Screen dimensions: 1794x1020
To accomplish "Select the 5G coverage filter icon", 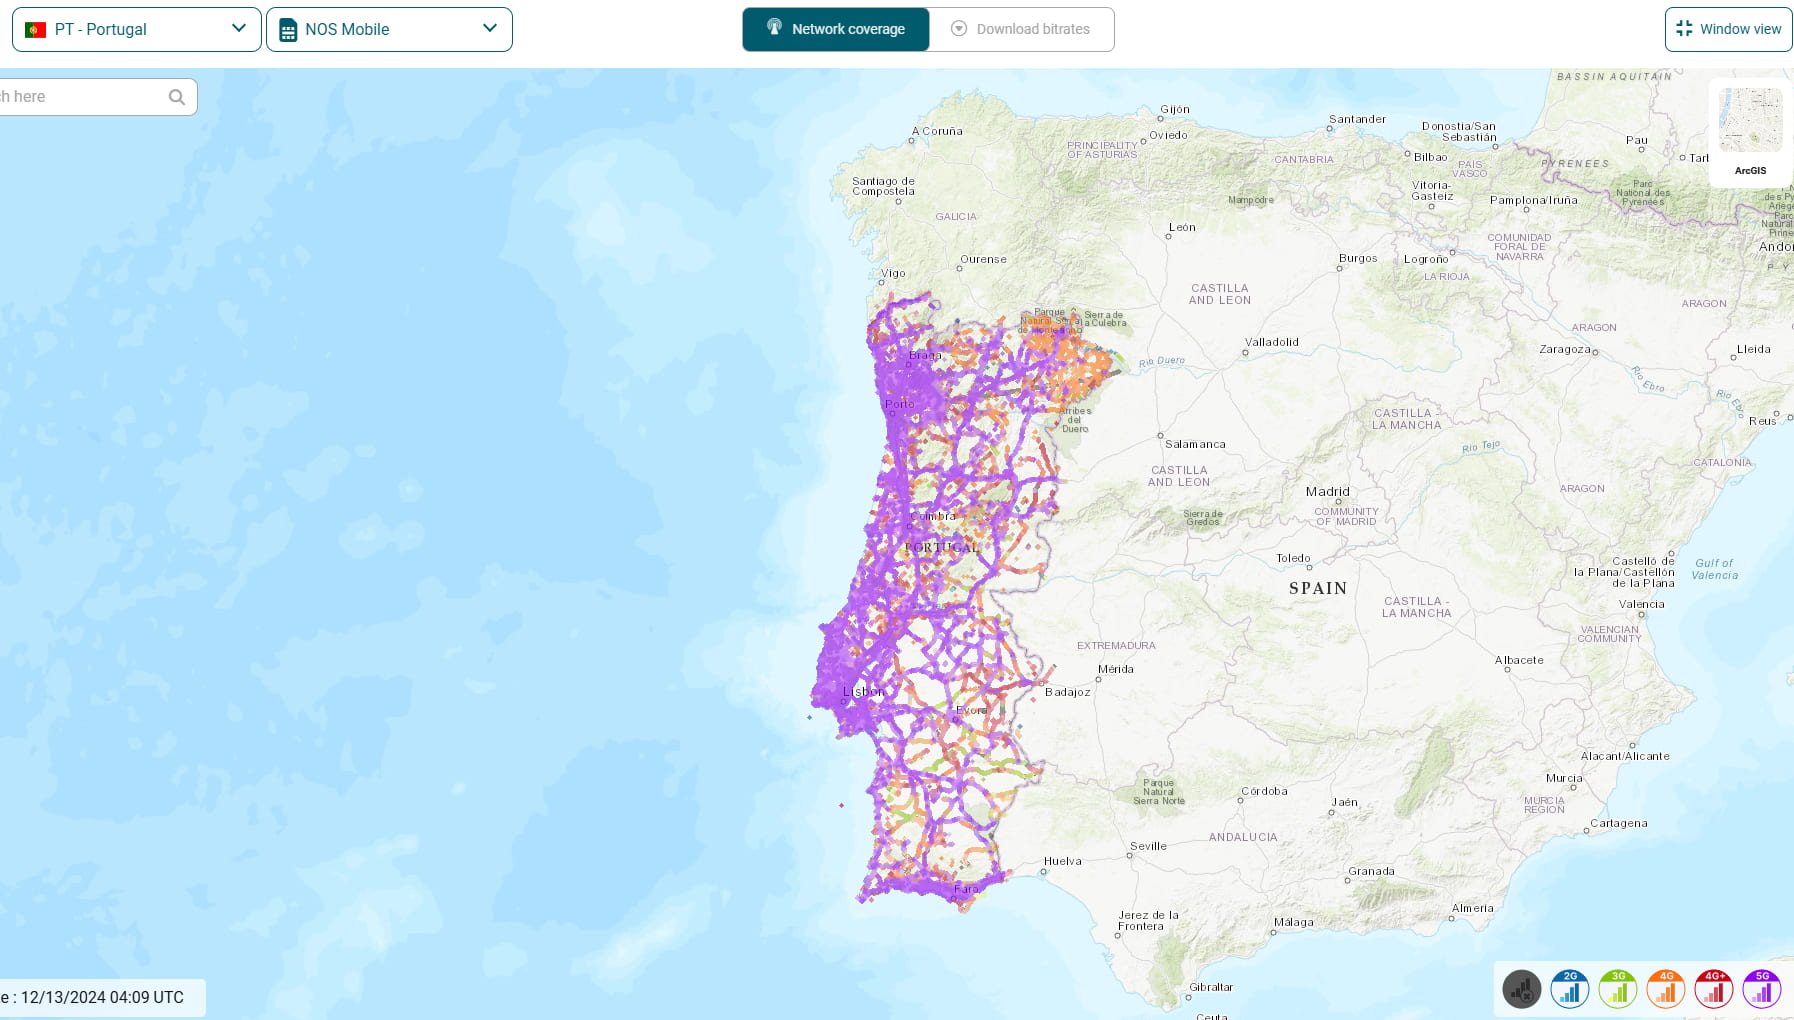I will tap(1762, 989).
